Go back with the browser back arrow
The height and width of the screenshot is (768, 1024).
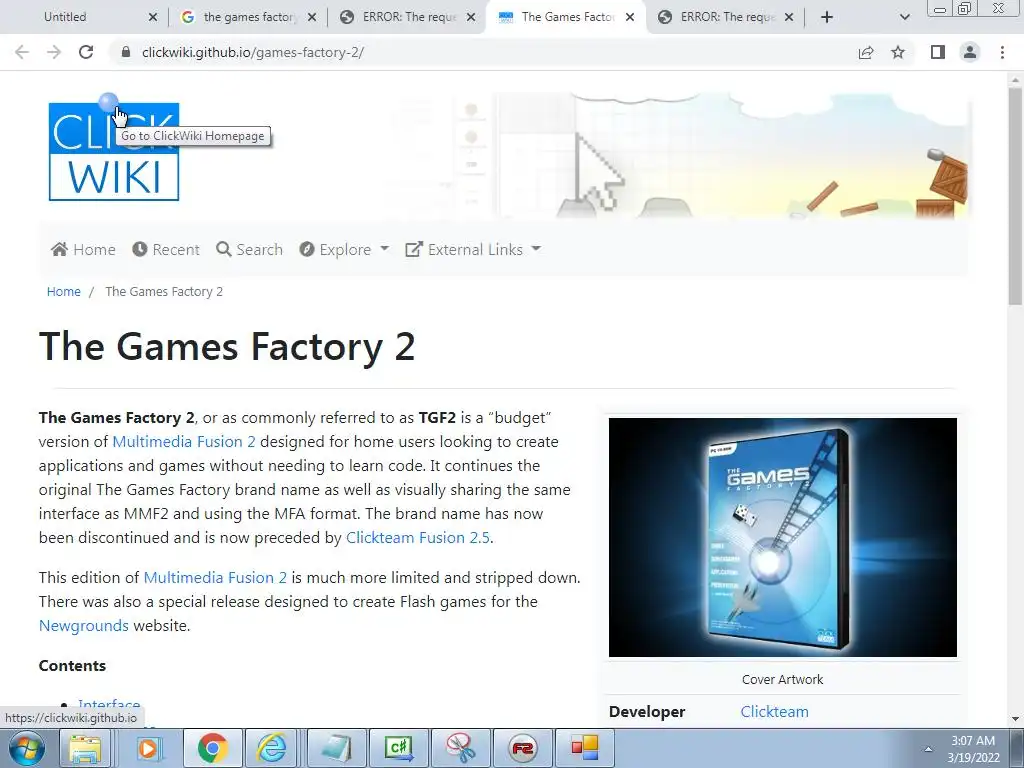tap(22, 52)
